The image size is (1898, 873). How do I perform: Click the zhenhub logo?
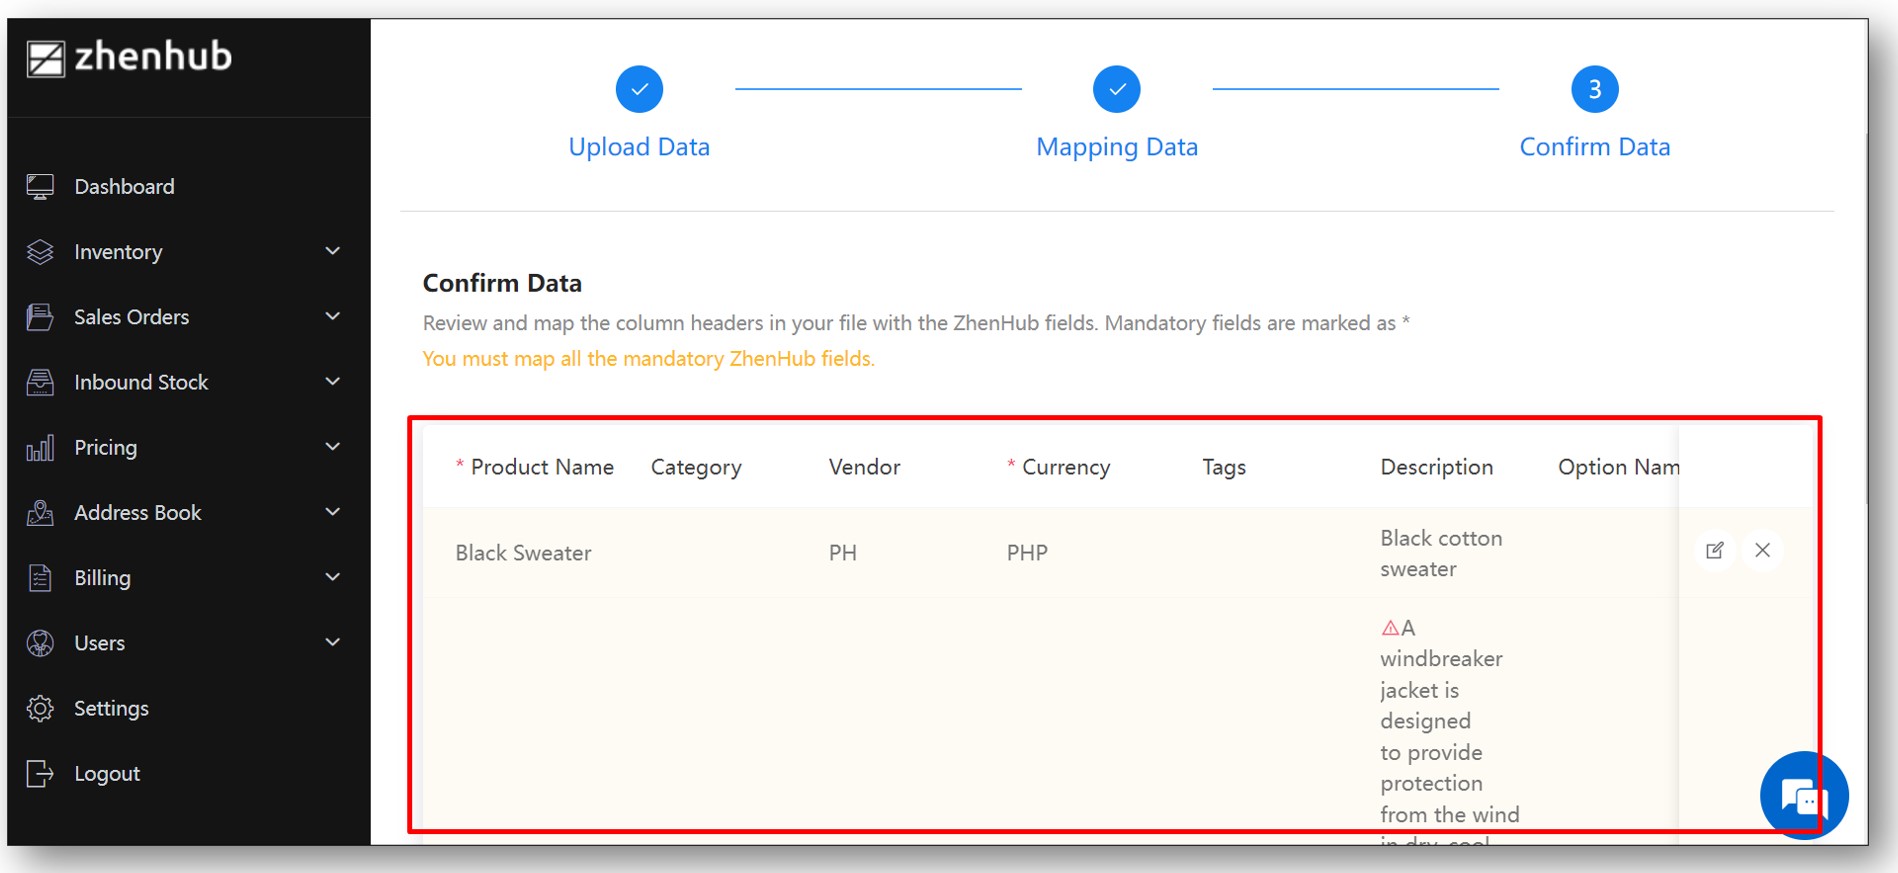pos(130,58)
